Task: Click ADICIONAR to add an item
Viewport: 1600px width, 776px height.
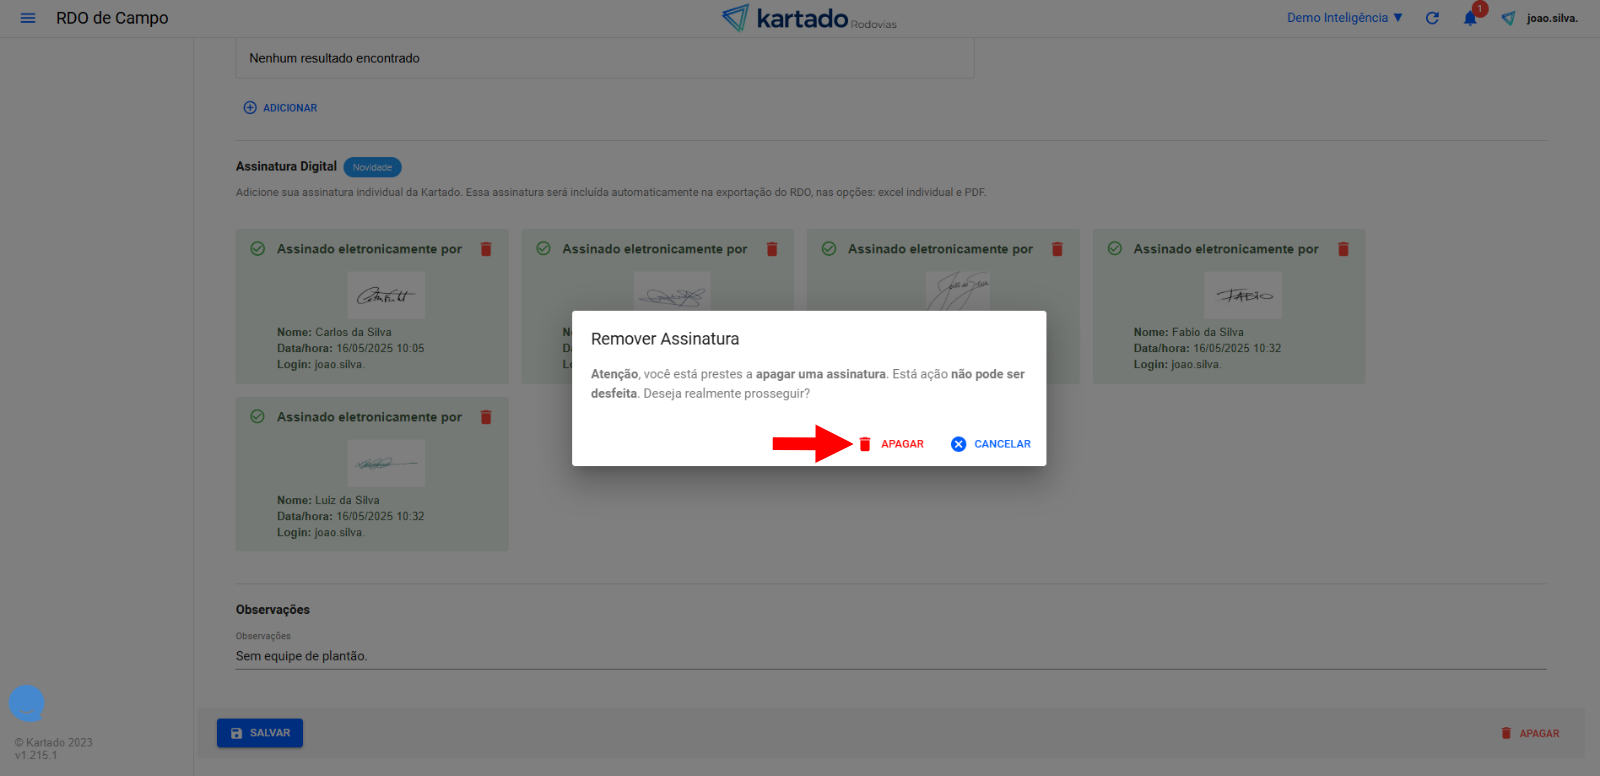Action: 281,108
